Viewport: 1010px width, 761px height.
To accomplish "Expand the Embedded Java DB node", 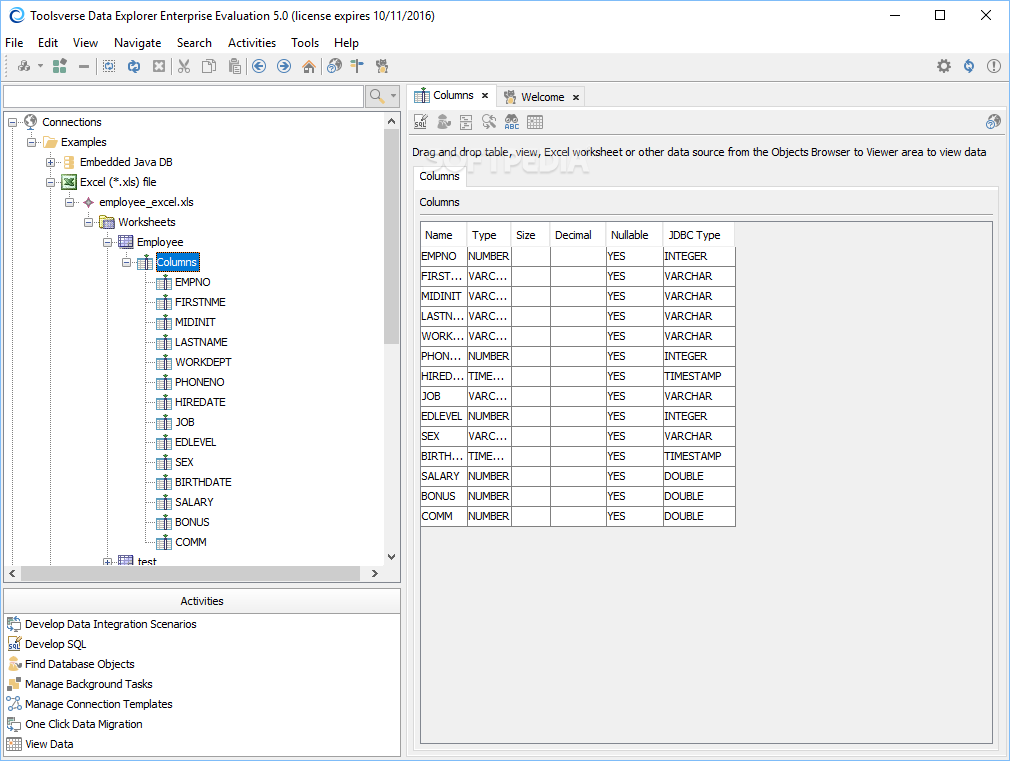I will (x=50, y=162).
